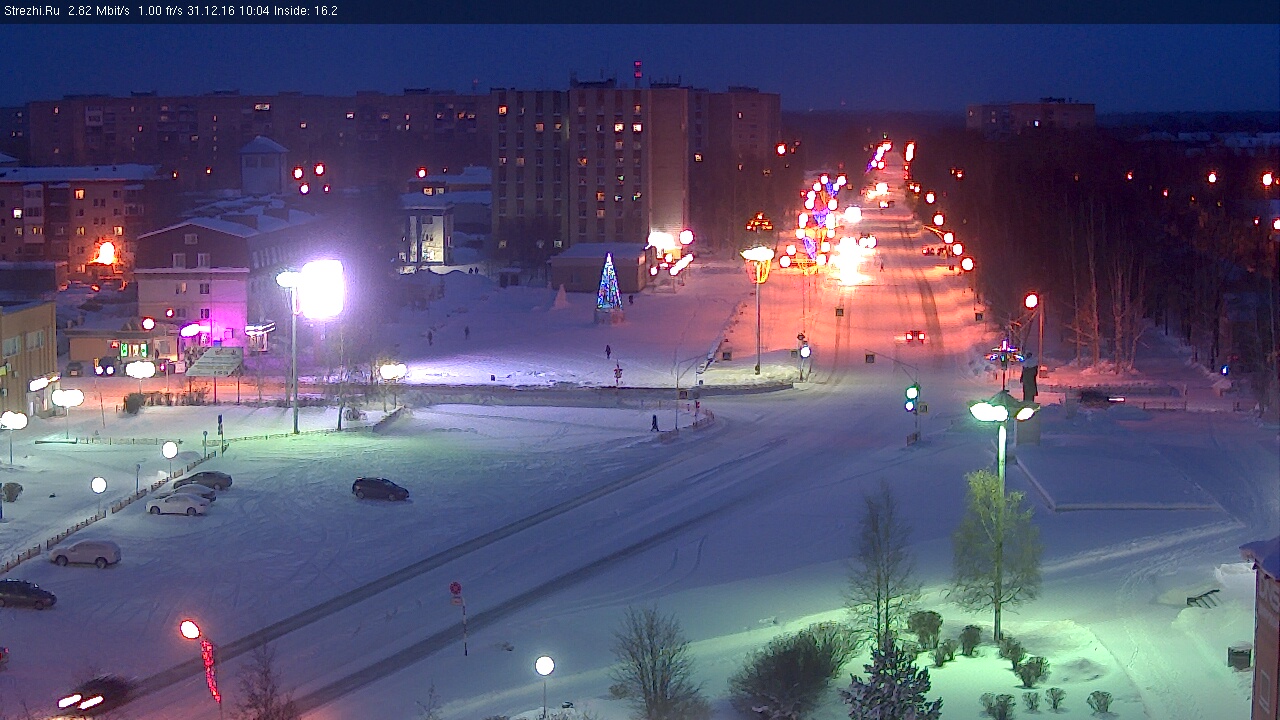The height and width of the screenshot is (720, 1280).
Task: Click the dark car driving across the snowy square
Action: pyautogui.click(x=380, y=489)
